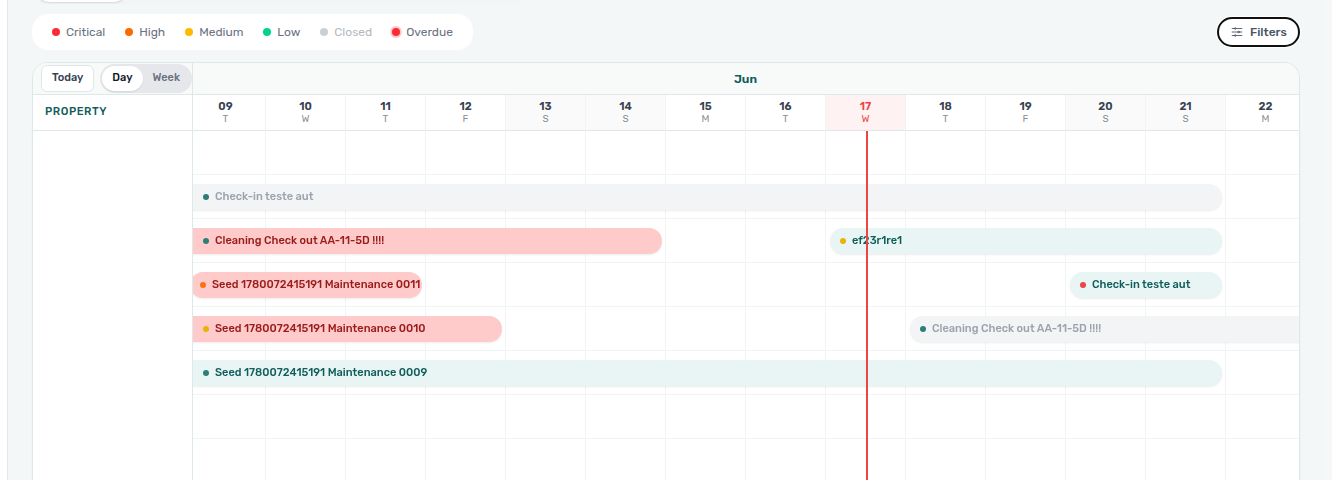The width and height of the screenshot is (1332, 480).
Task: Jump to Today in calendar
Action: pos(68,78)
